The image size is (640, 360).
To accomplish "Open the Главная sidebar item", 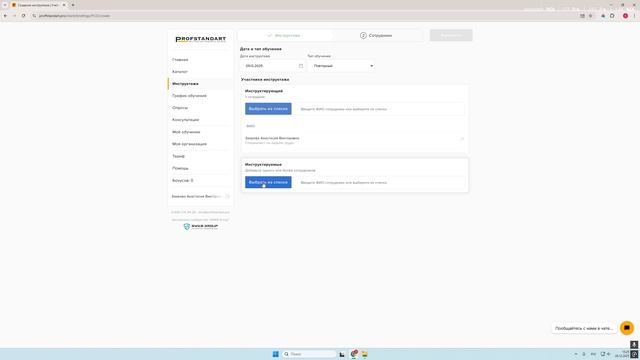I will point(180,60).
